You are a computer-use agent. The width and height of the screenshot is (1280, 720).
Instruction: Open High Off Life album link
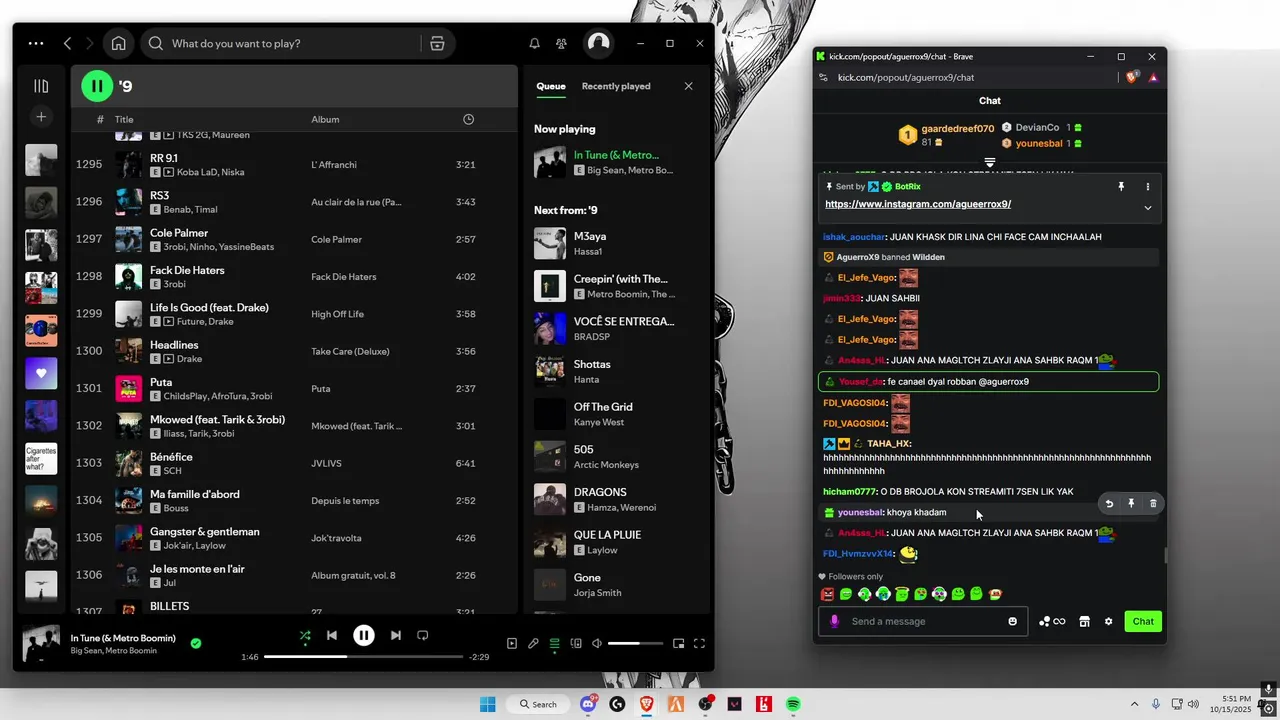[x=337, y=314]
